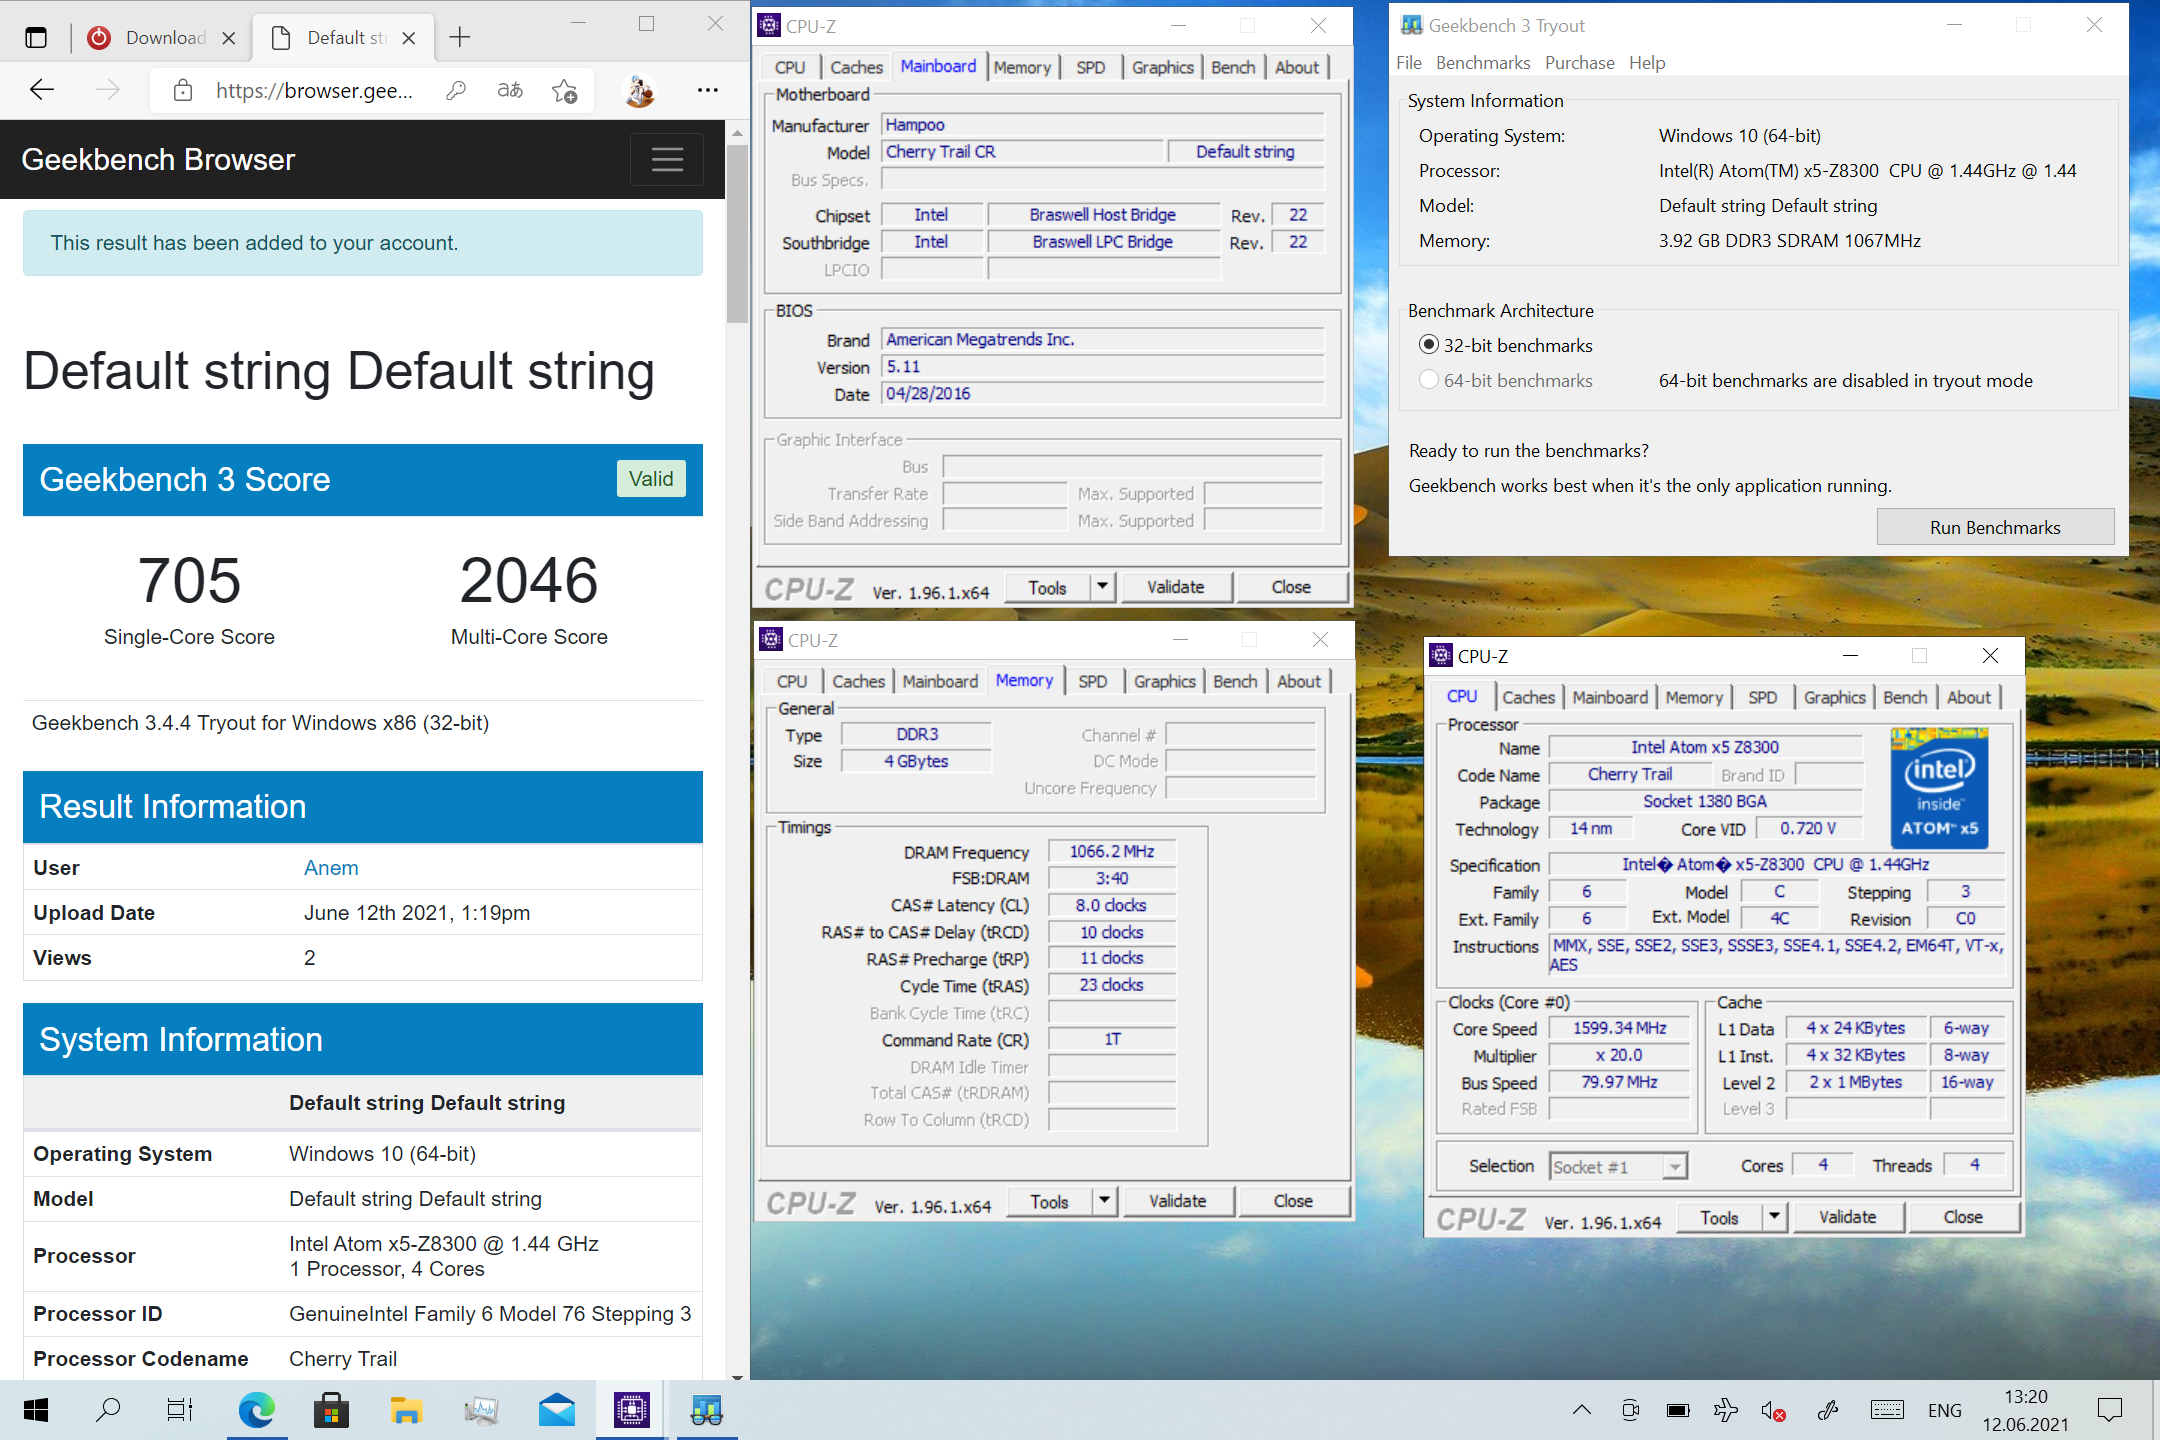Click Close button in Memory CPU-Z window

[1293, 1201]
